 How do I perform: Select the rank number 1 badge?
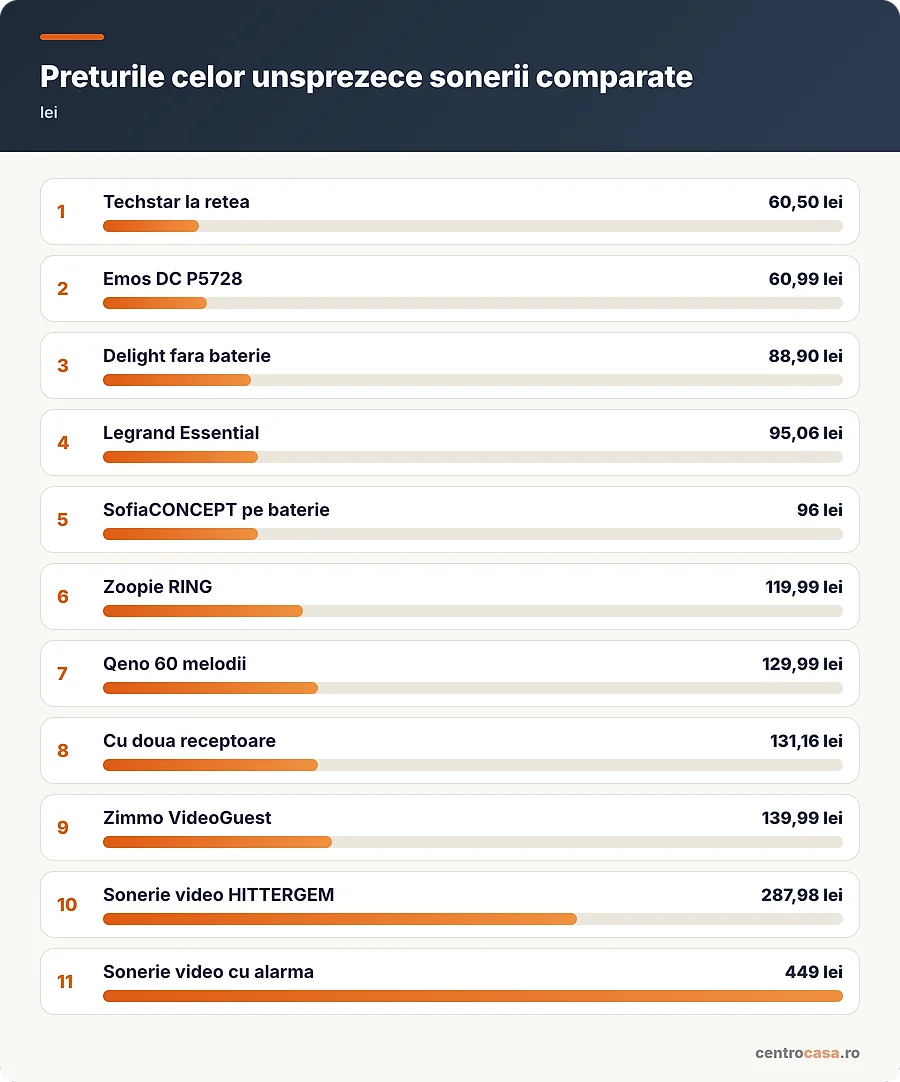61,212
